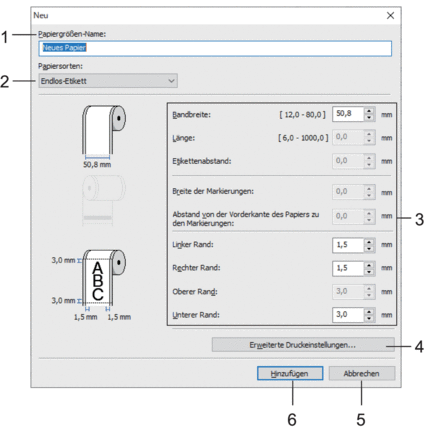Click the Unterer Rand value field
This screenshot has width=426, height=431.
348,315
